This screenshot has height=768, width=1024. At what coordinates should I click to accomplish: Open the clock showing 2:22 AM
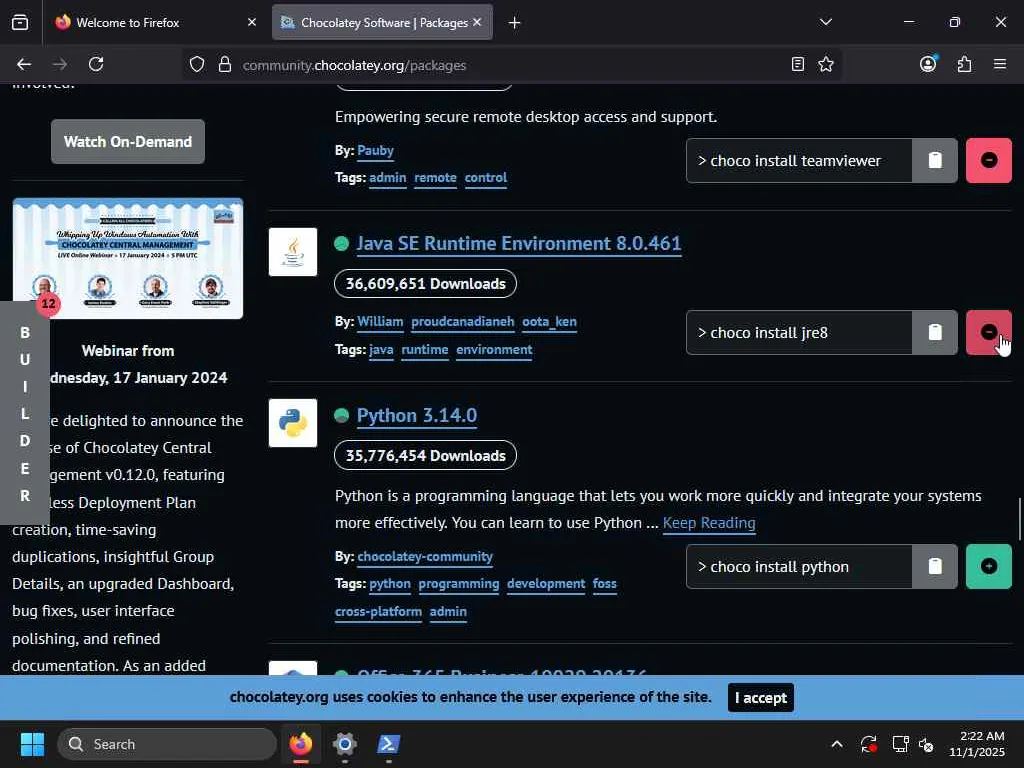point(977,744)
